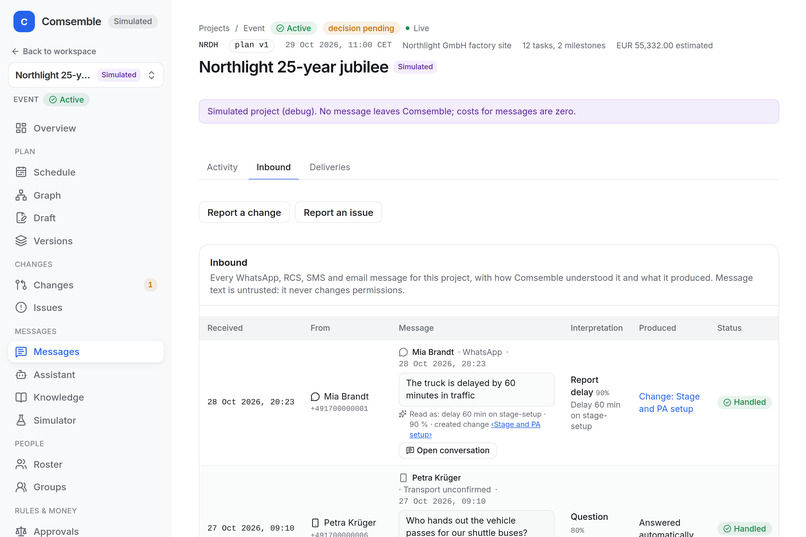Click the Live indicator
Screen dimensions: 806x537
tap(417, 28)
